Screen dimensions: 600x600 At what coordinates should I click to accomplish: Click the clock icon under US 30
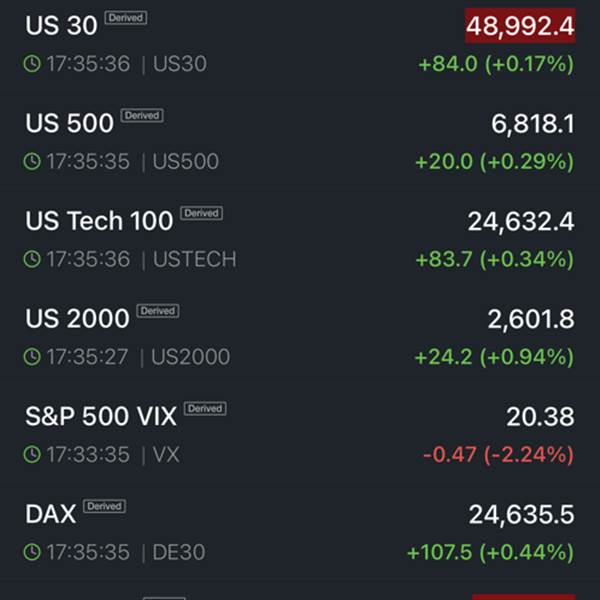point(32,64)
